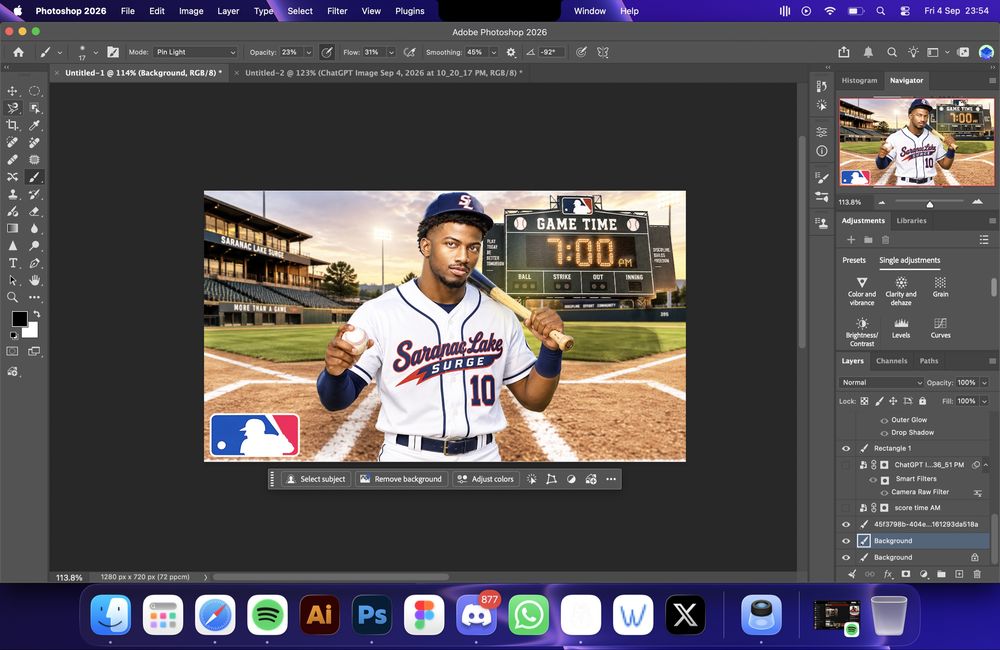This screenshot has height=650, width=1000.
Task: Create new fill or adjustment layer
Action: [923, 574]
